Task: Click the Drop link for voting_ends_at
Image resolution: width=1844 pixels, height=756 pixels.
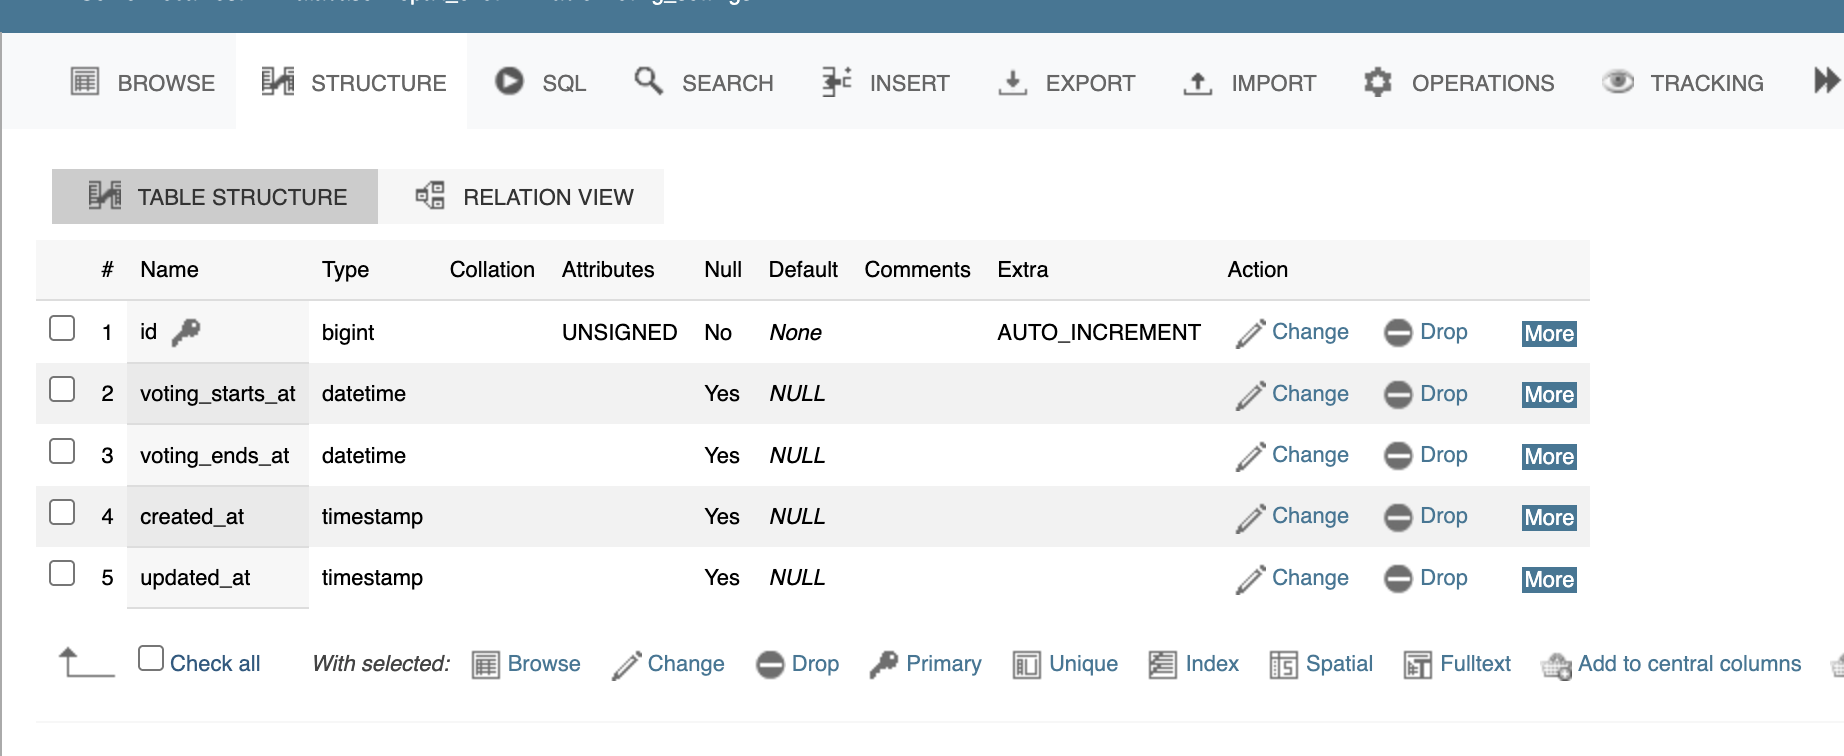Action: [x=1443, y=455]
